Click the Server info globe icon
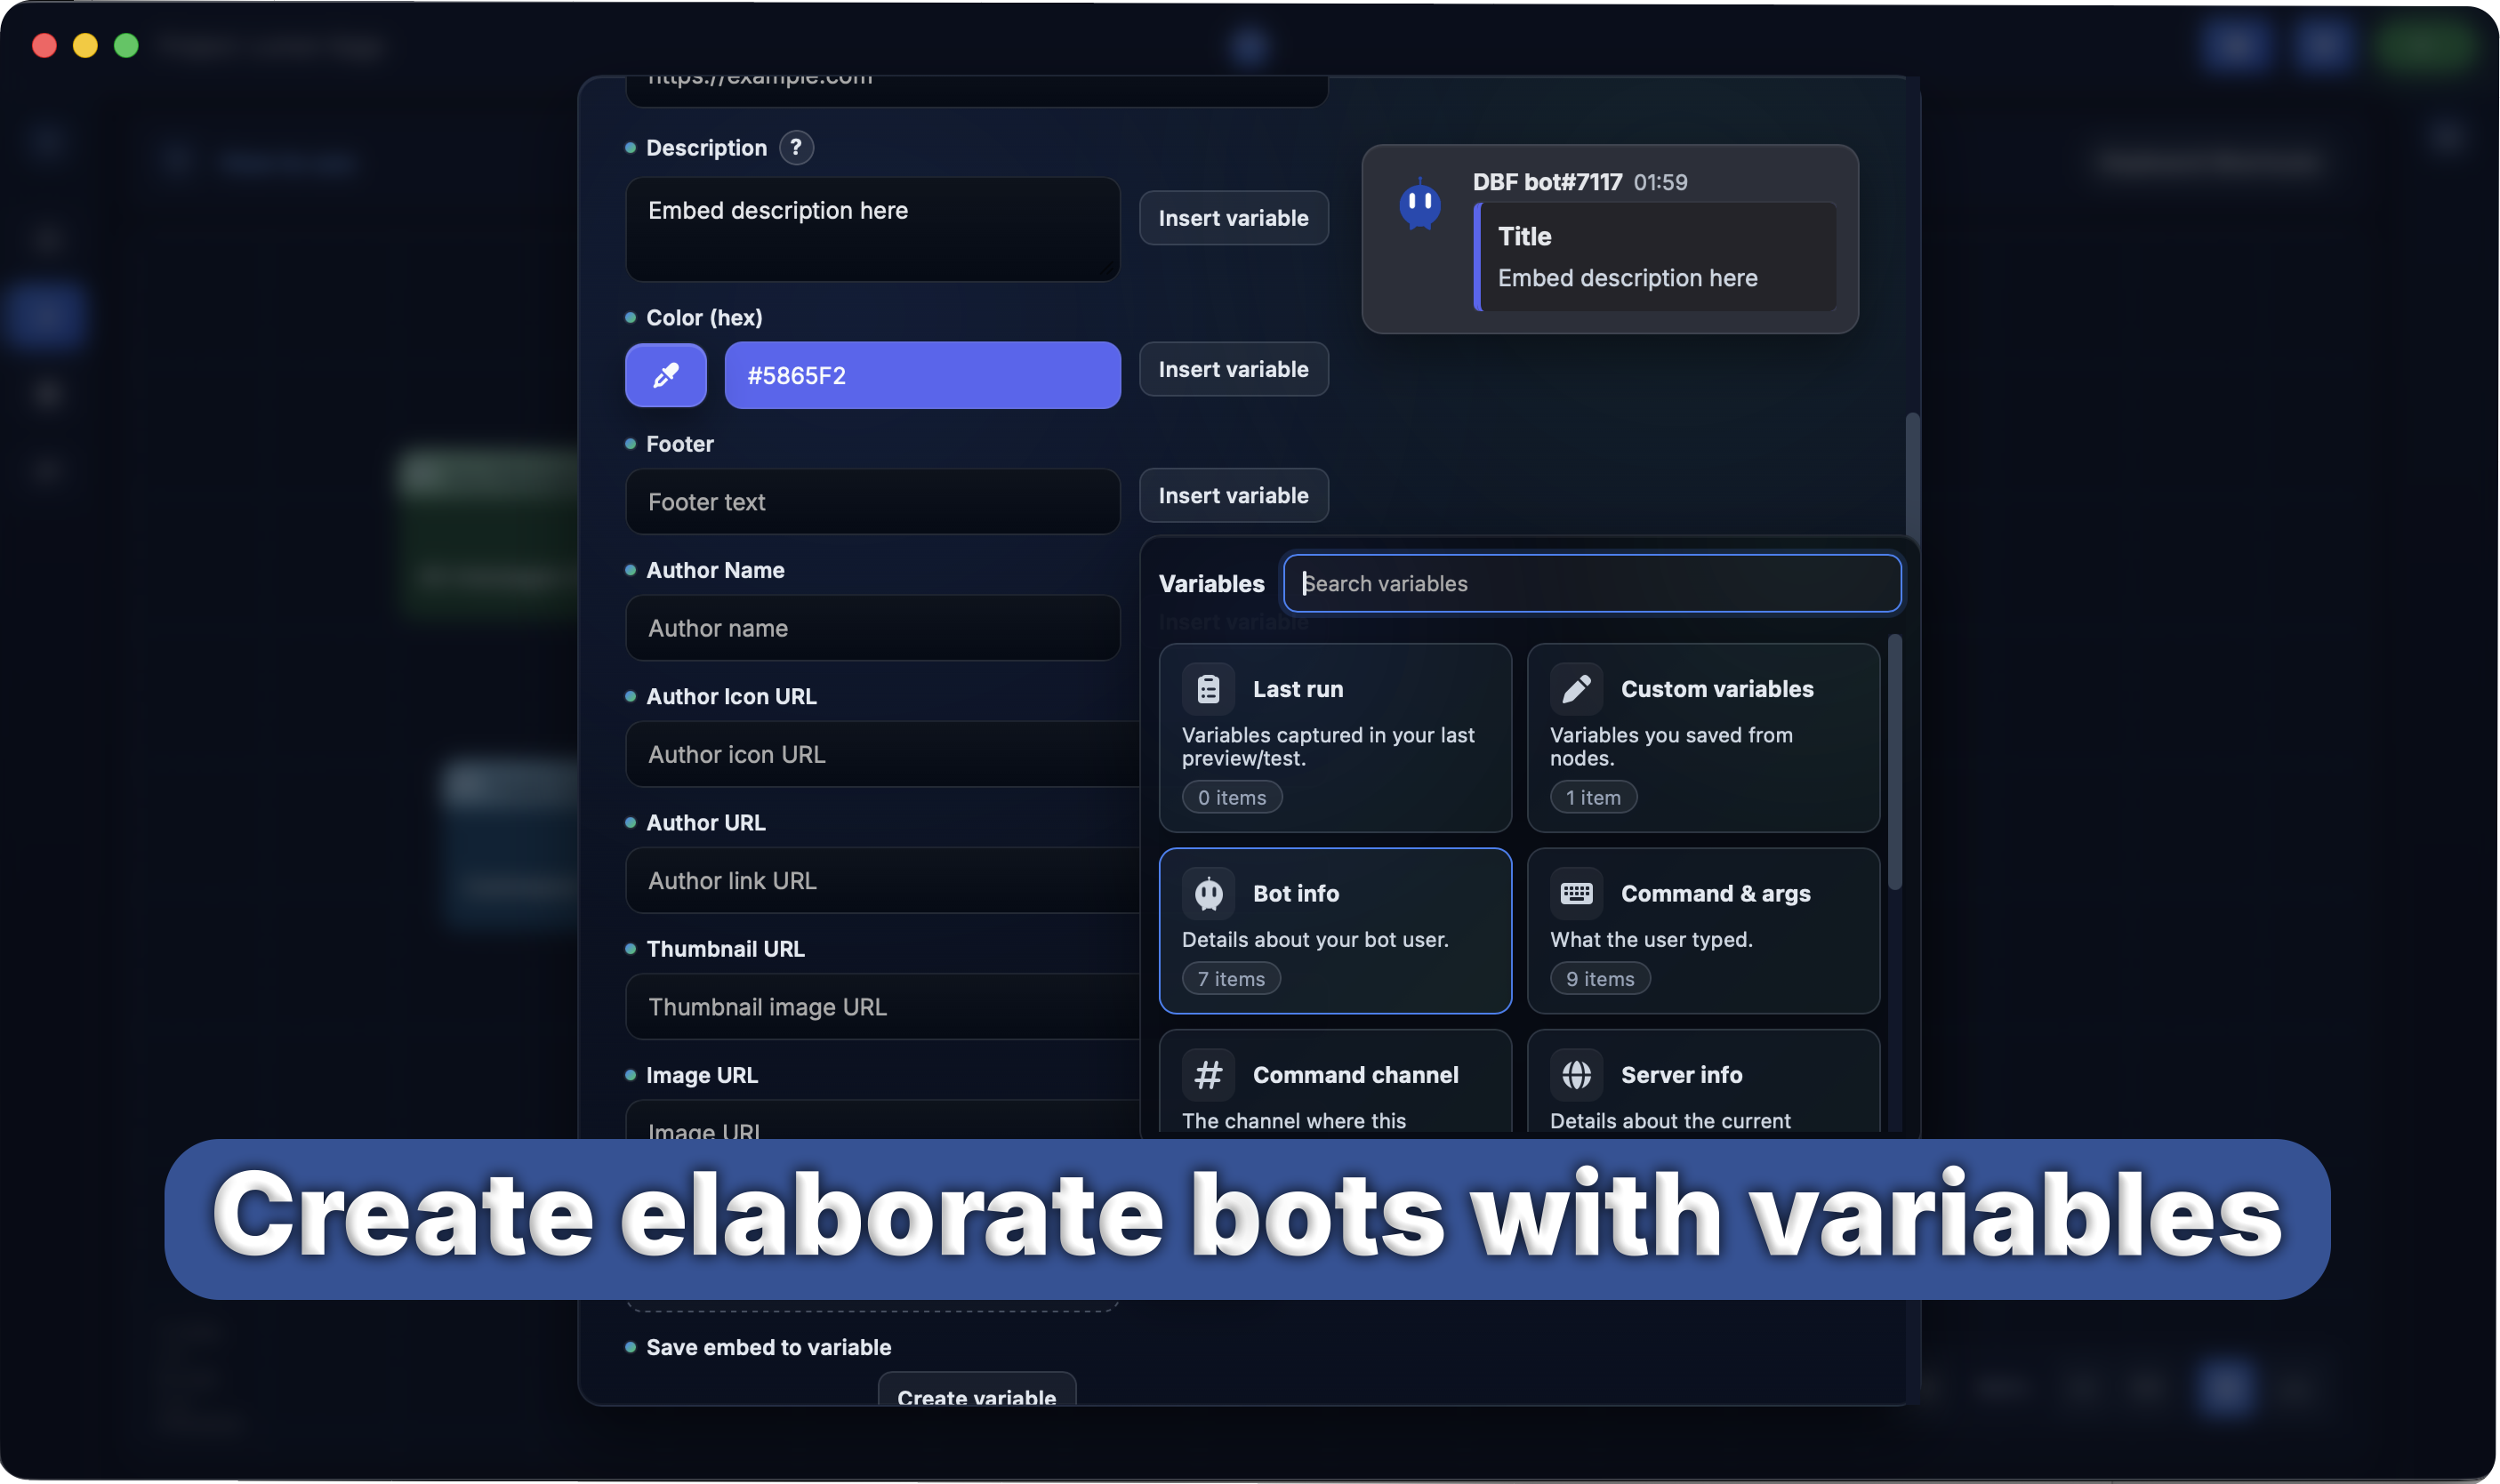Viewport: 2500px width, 1484px height. [x=1576, y=1075]
